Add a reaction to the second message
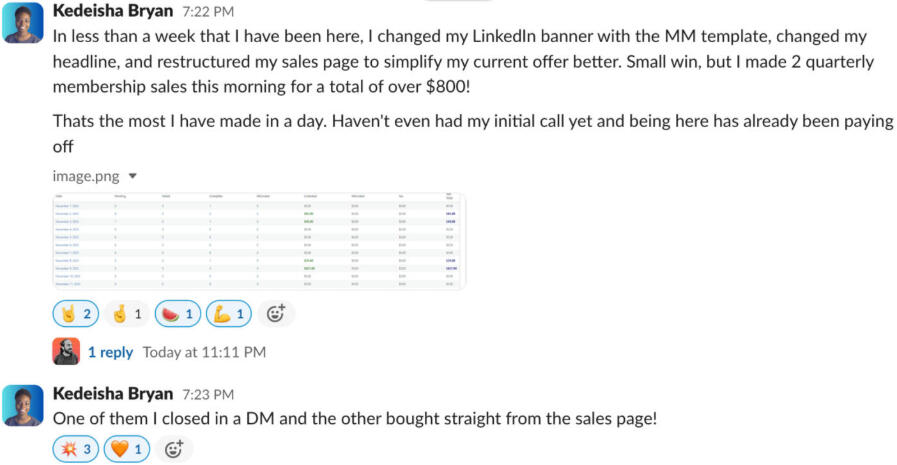897x465 pixels. point(174,449)
